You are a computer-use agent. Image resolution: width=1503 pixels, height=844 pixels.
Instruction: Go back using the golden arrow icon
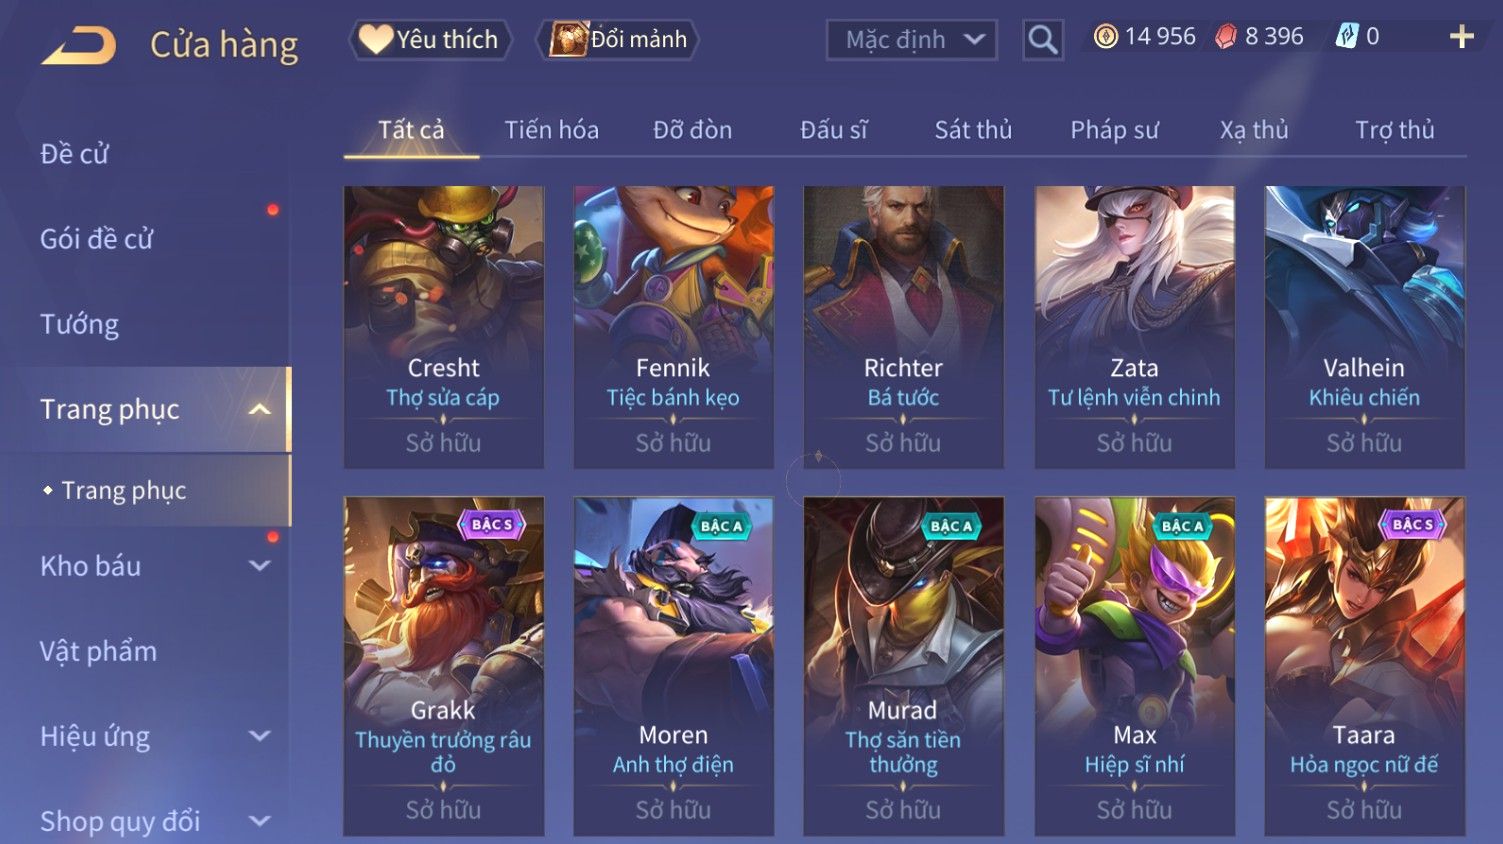click(x=79, y=45)
